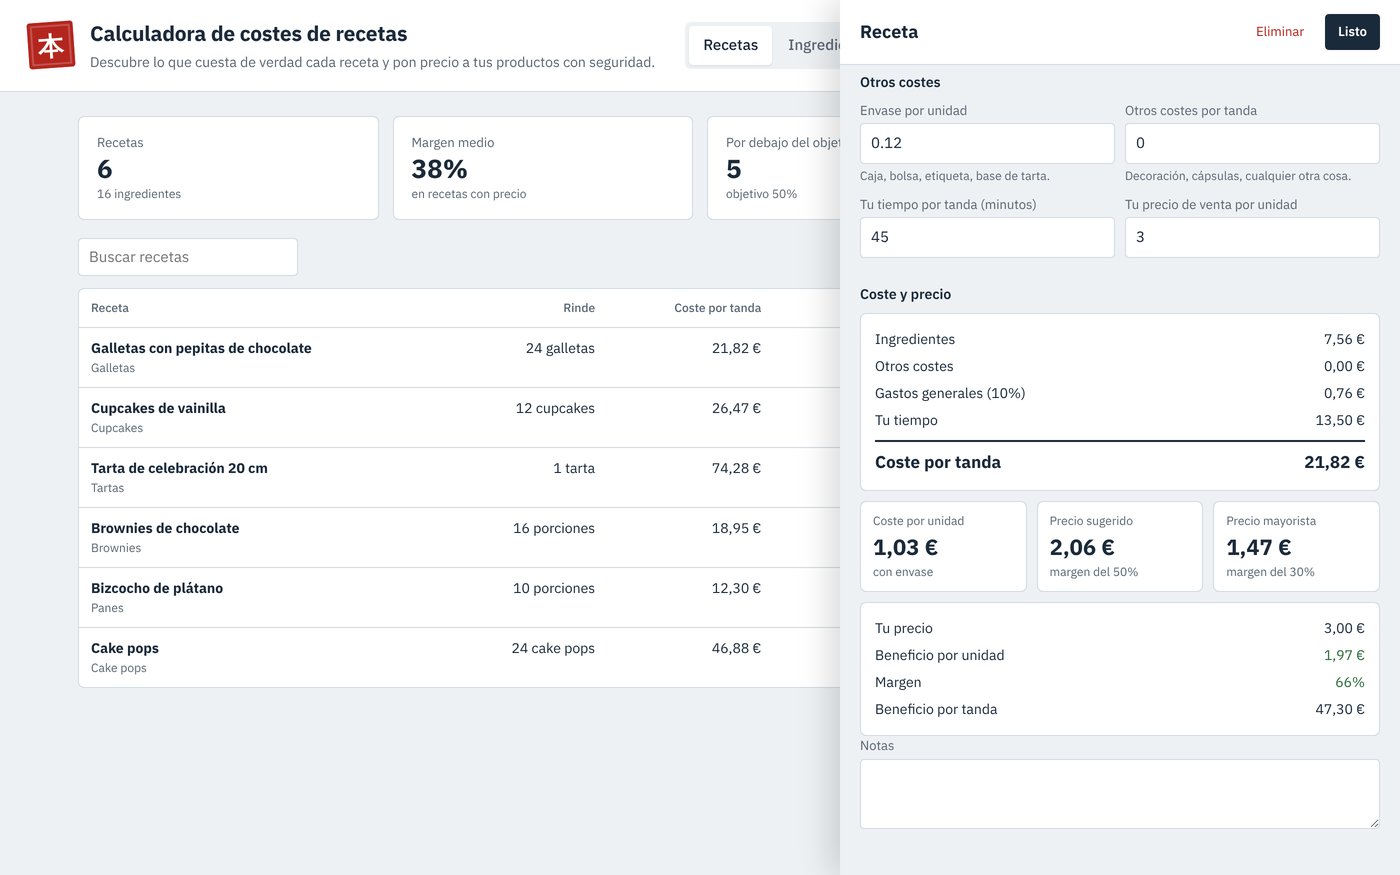Viewport: 1400px width, 875px height.
Task: Click Eliminar to delete the recipe
Action: [1279, 32]
